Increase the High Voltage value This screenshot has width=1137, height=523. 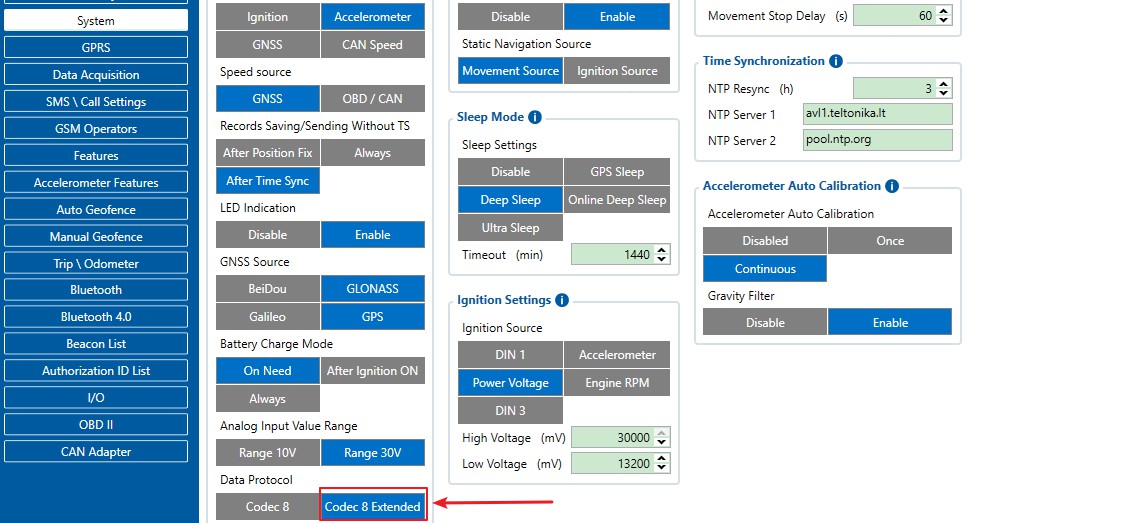tap(662, 434)
